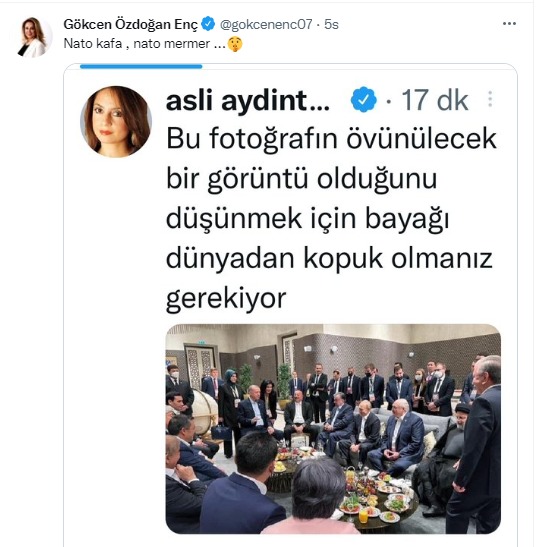The image size is (551, 547).
Task: Open the group meeting photo in the quoted tweet
Action: click(333, 429)
